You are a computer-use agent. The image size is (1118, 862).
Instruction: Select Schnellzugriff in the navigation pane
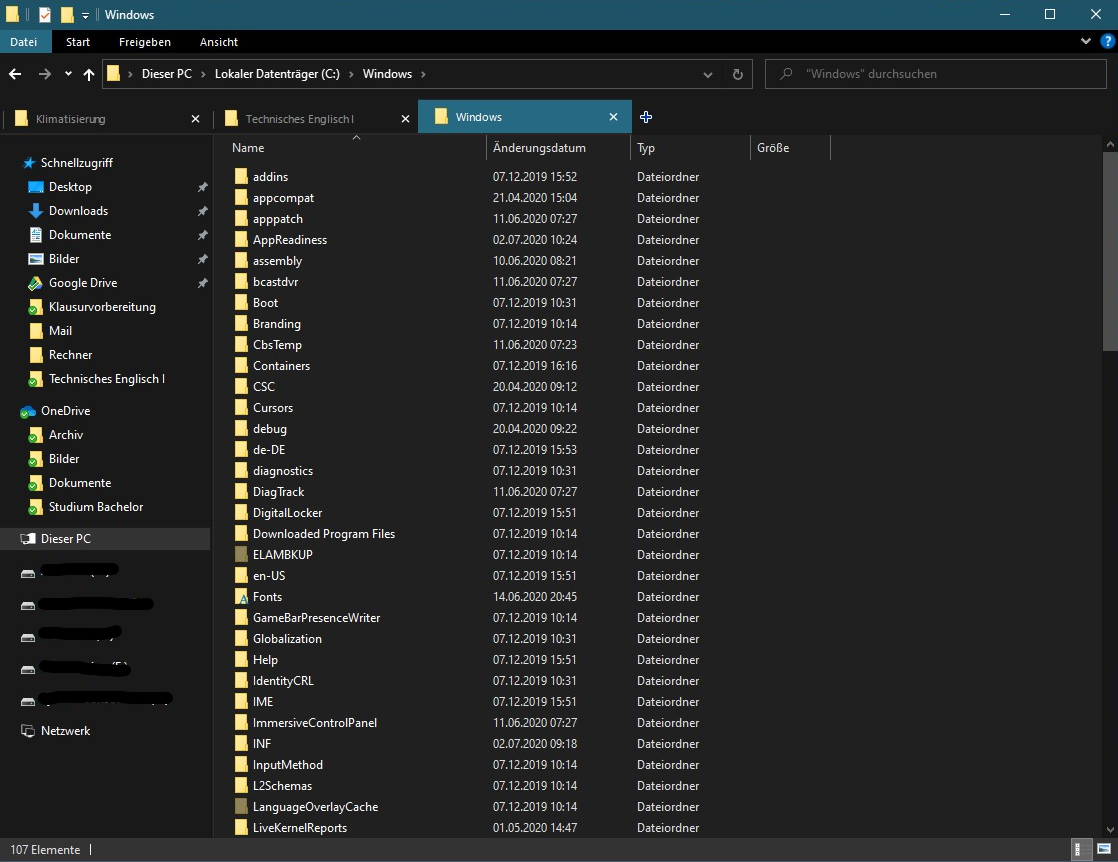76,163
